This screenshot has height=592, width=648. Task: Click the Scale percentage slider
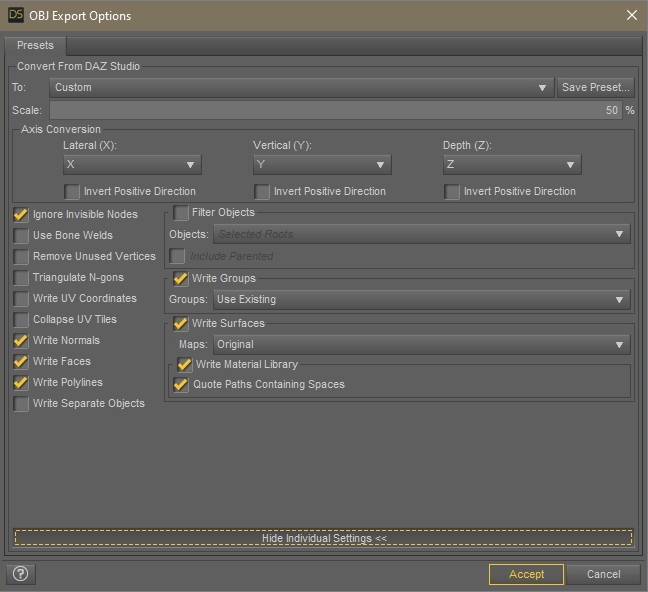tap(336, 110)
